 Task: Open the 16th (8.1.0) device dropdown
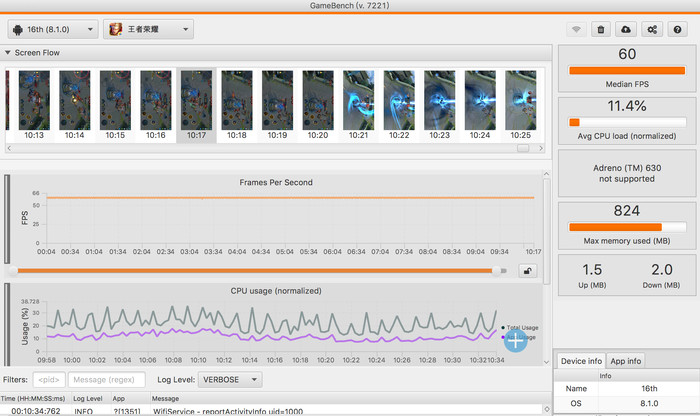(53, 29)
